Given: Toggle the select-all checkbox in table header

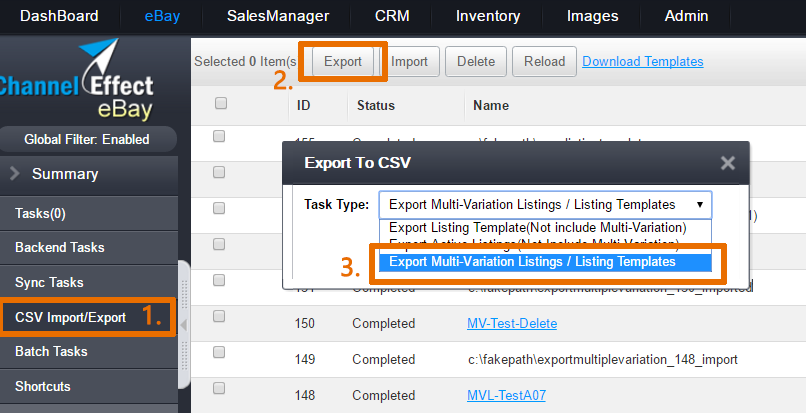Looking at the screenshot, I should click(221, 103).
